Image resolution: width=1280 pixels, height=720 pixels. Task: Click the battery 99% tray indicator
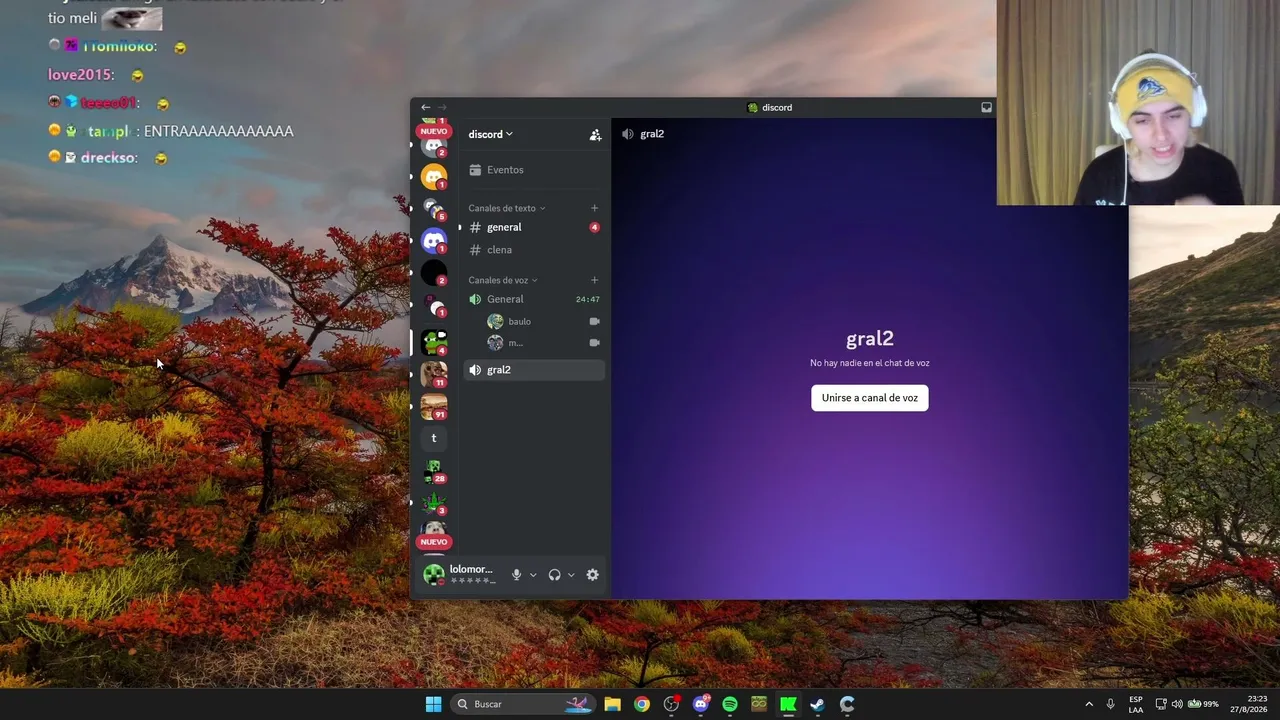(1203, 704)
